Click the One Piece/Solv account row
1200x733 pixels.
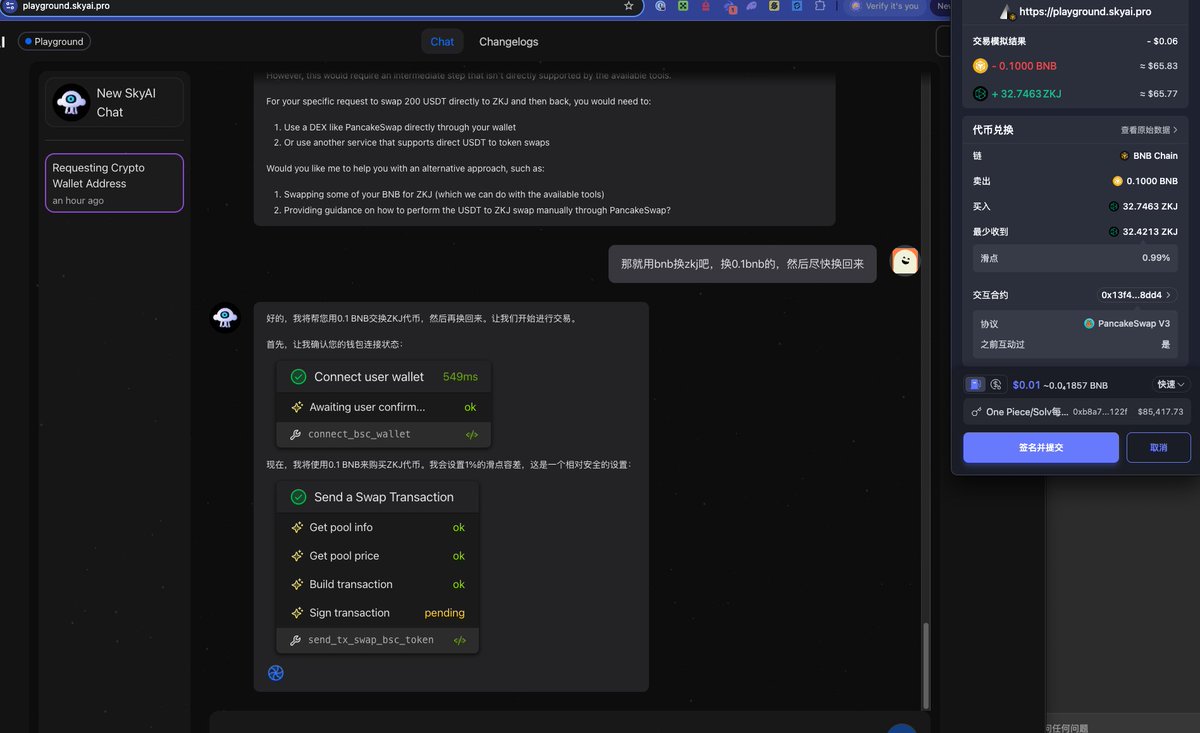point(1077,412)
